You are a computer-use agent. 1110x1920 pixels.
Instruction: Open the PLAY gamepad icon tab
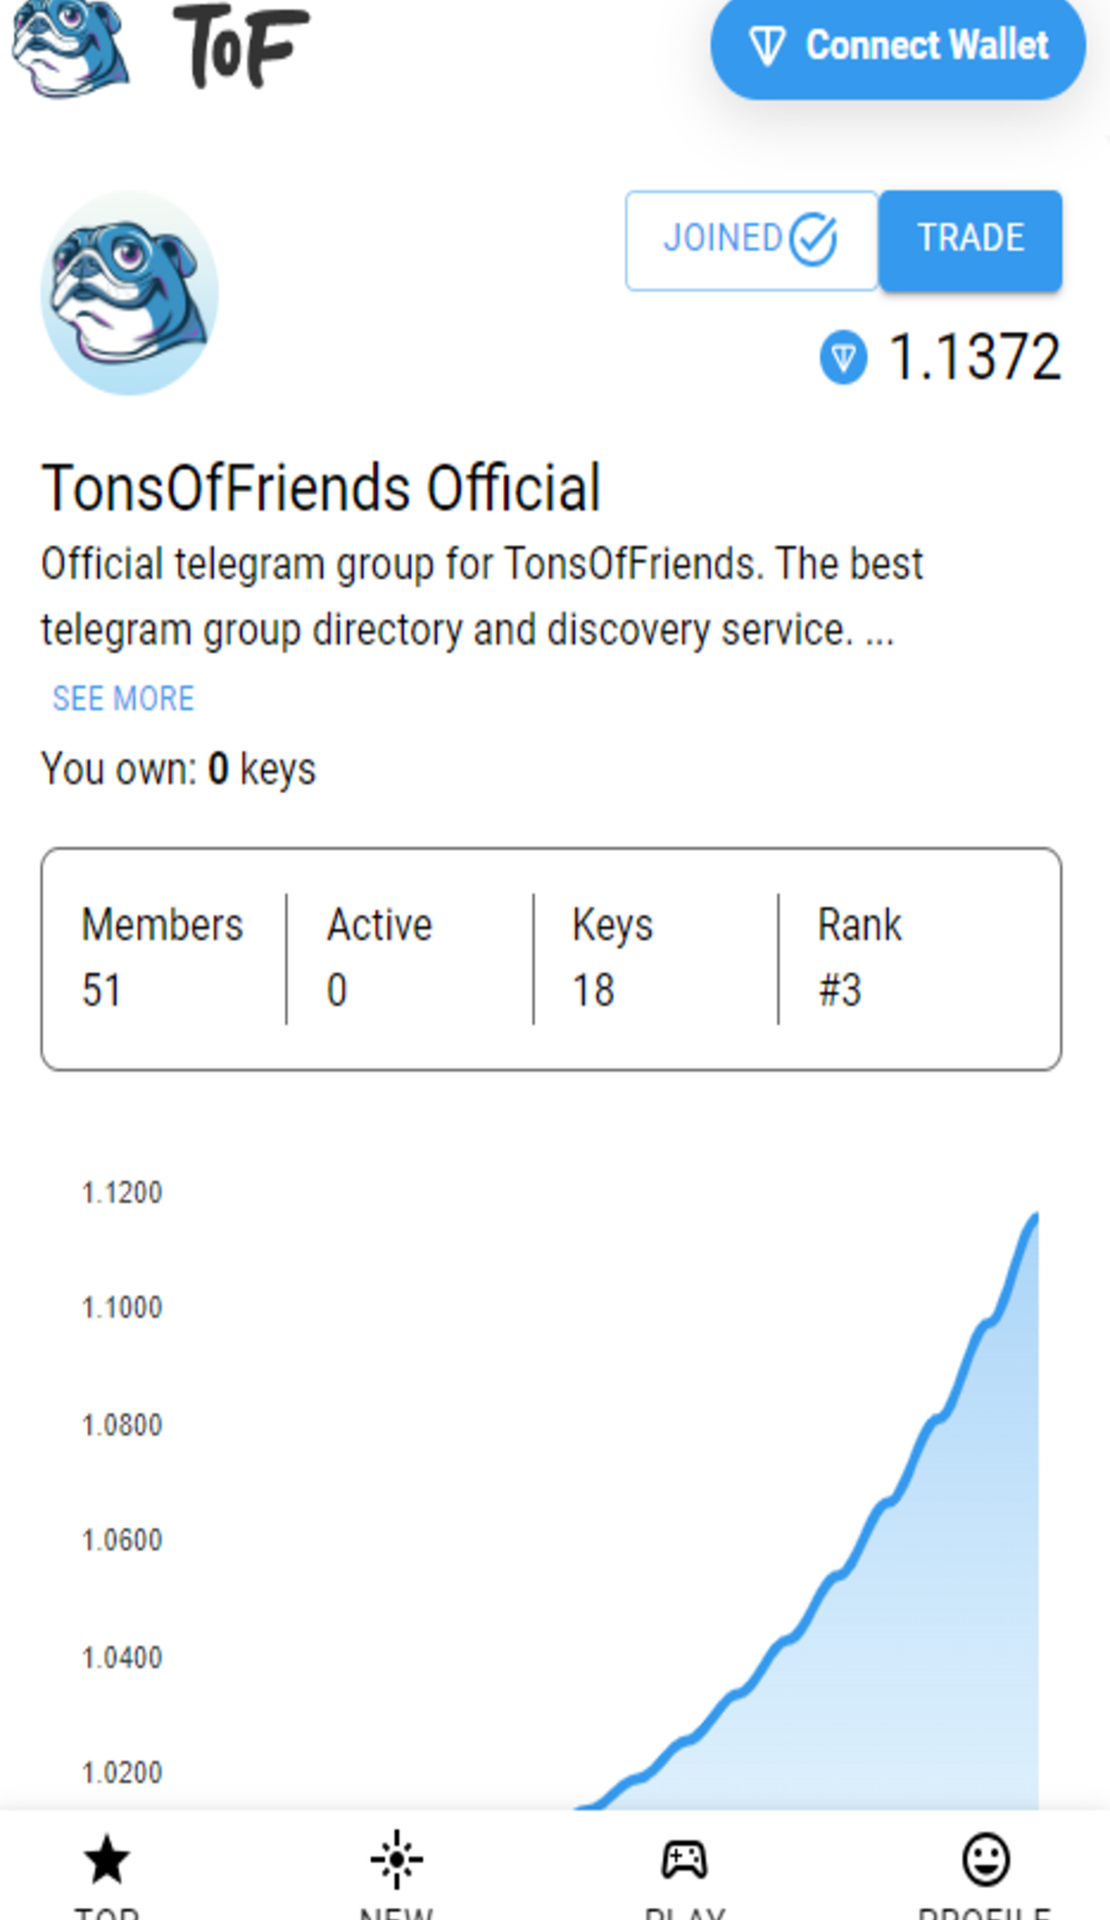(684, 1860)
